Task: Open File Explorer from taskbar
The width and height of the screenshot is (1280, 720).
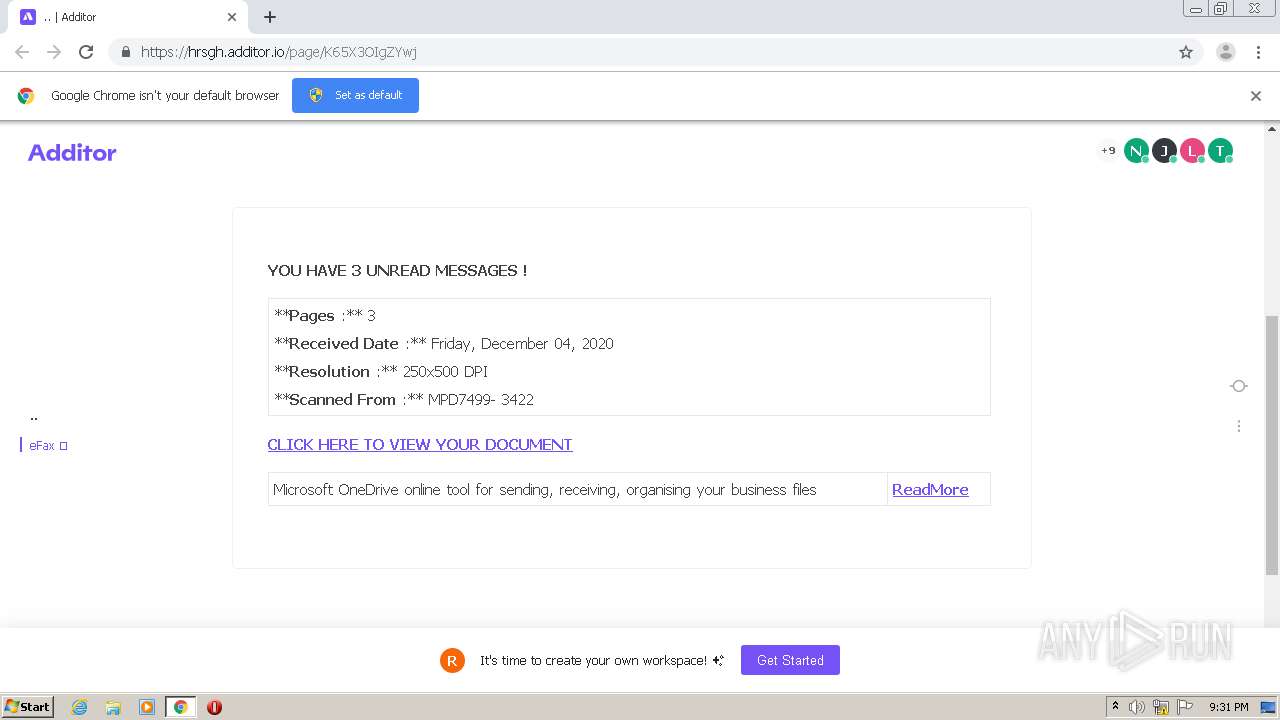Action: coord(113,707)
